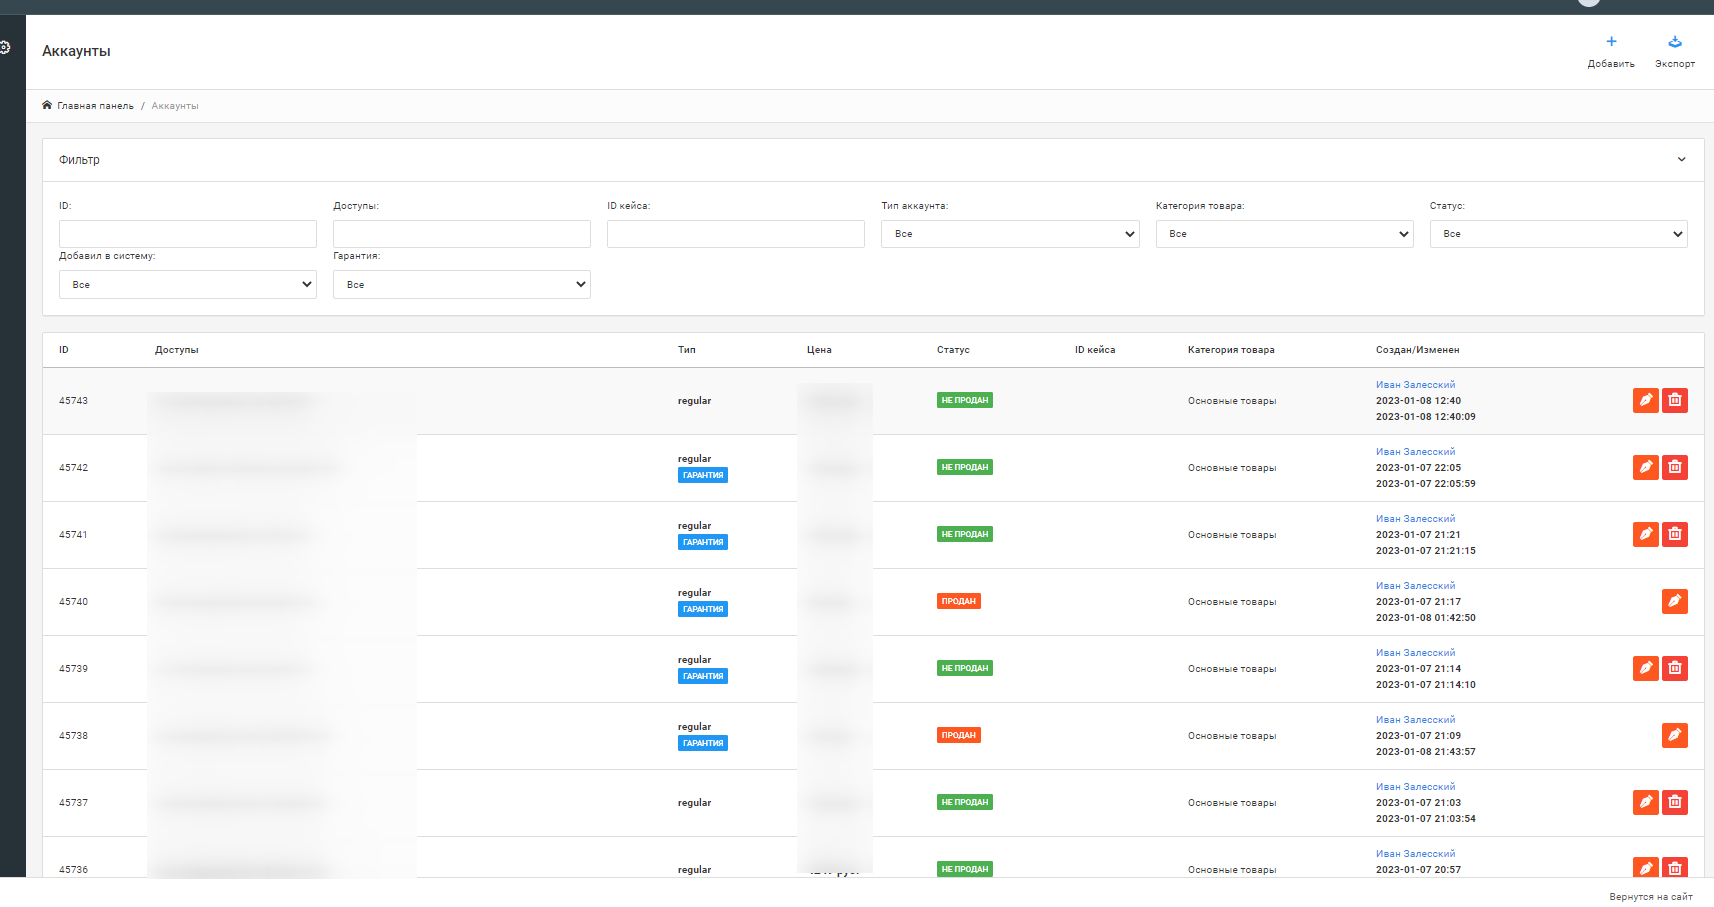1714x907 pixels.
Task: Open Иван Залесский link for account 45742
Action: [x=1415, y=452]
